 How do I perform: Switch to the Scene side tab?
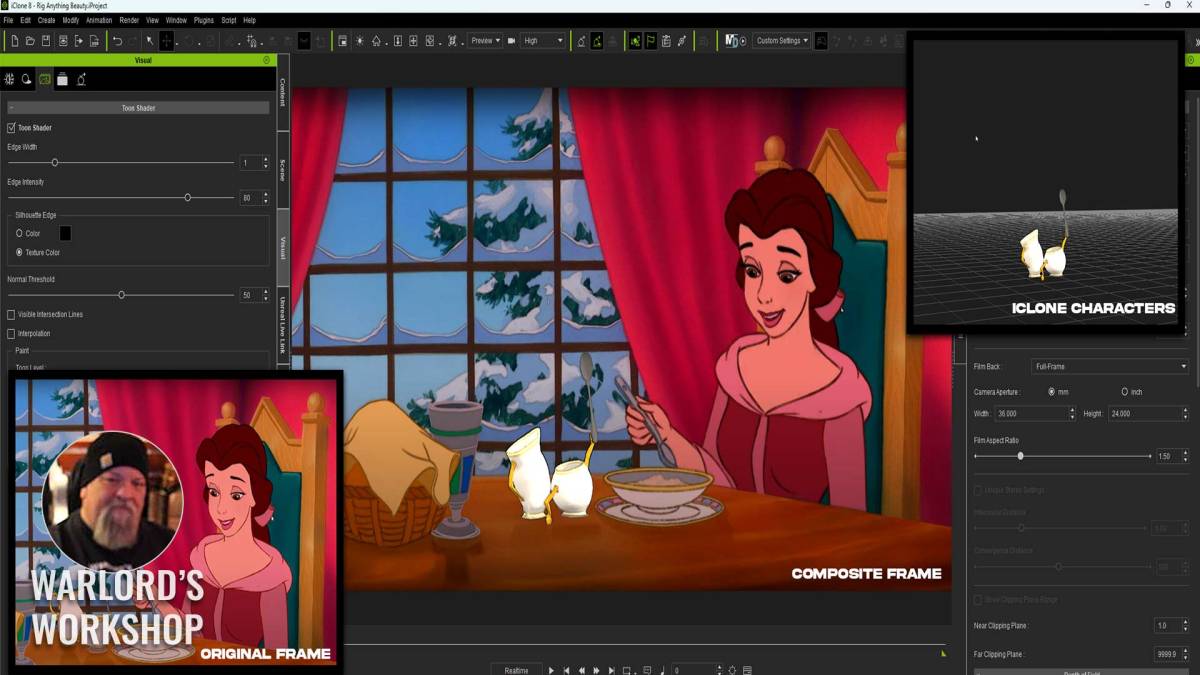click(283, 170)
